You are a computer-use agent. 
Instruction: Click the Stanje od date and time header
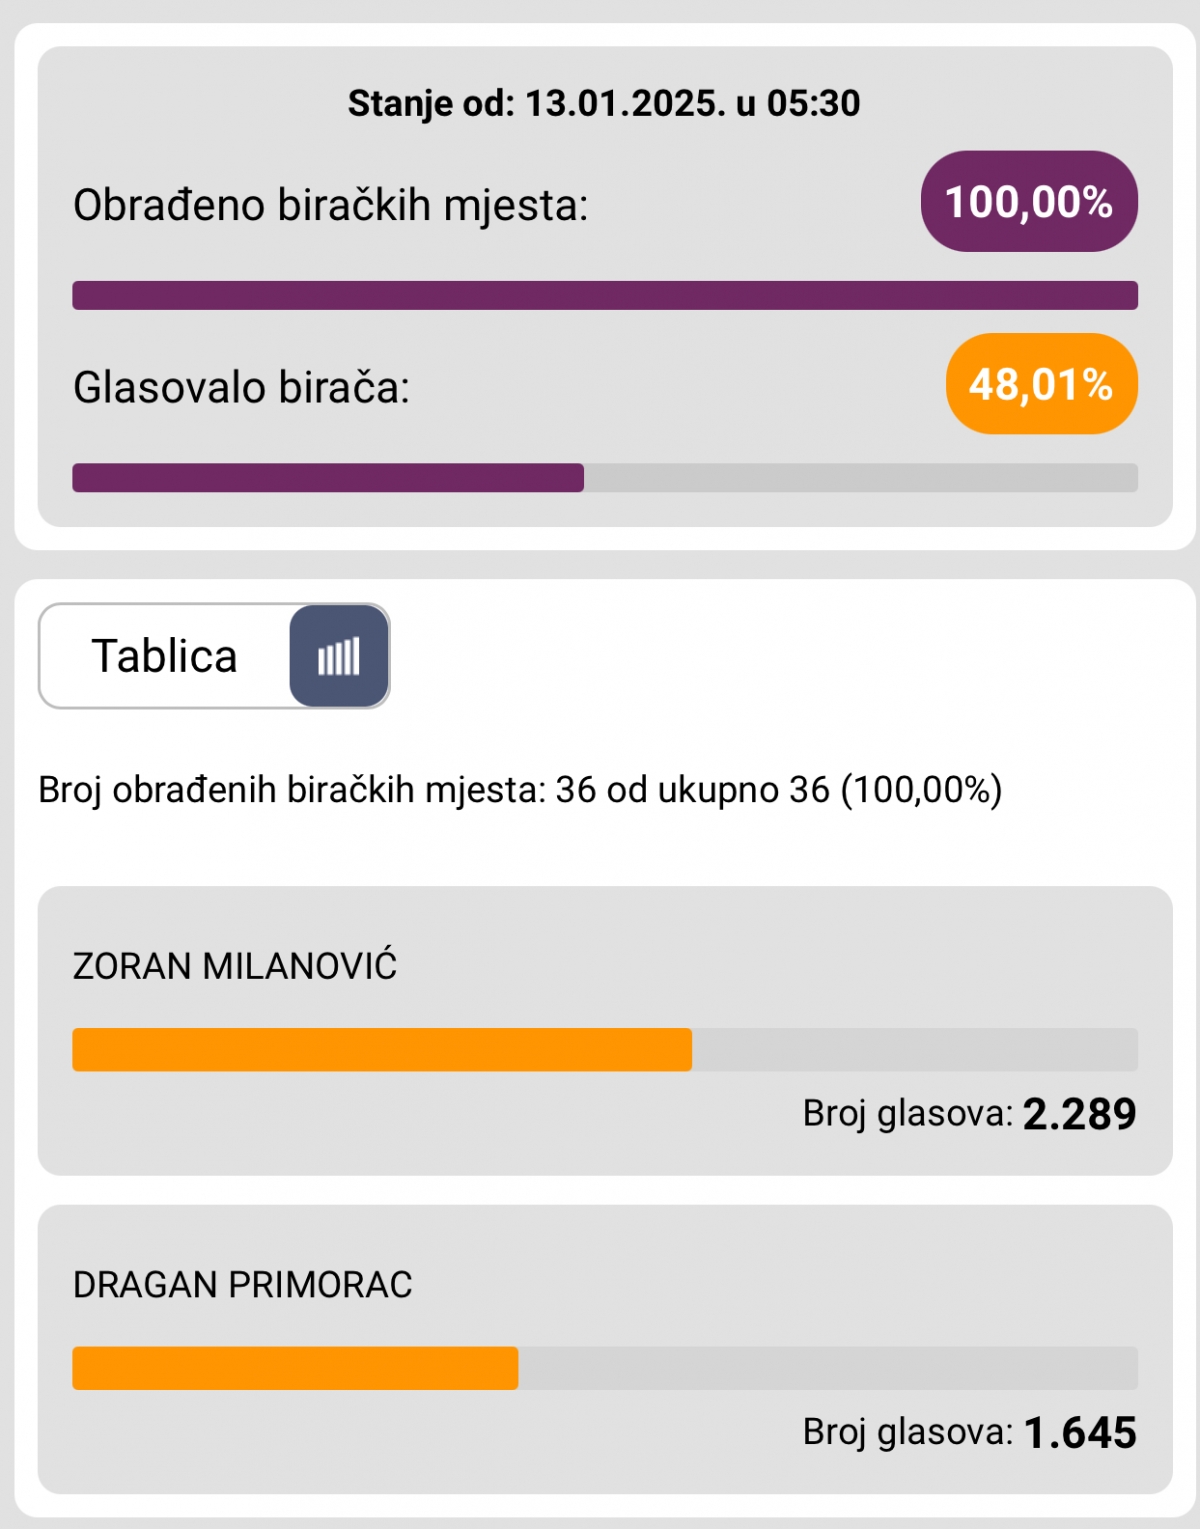pos(604,103)
